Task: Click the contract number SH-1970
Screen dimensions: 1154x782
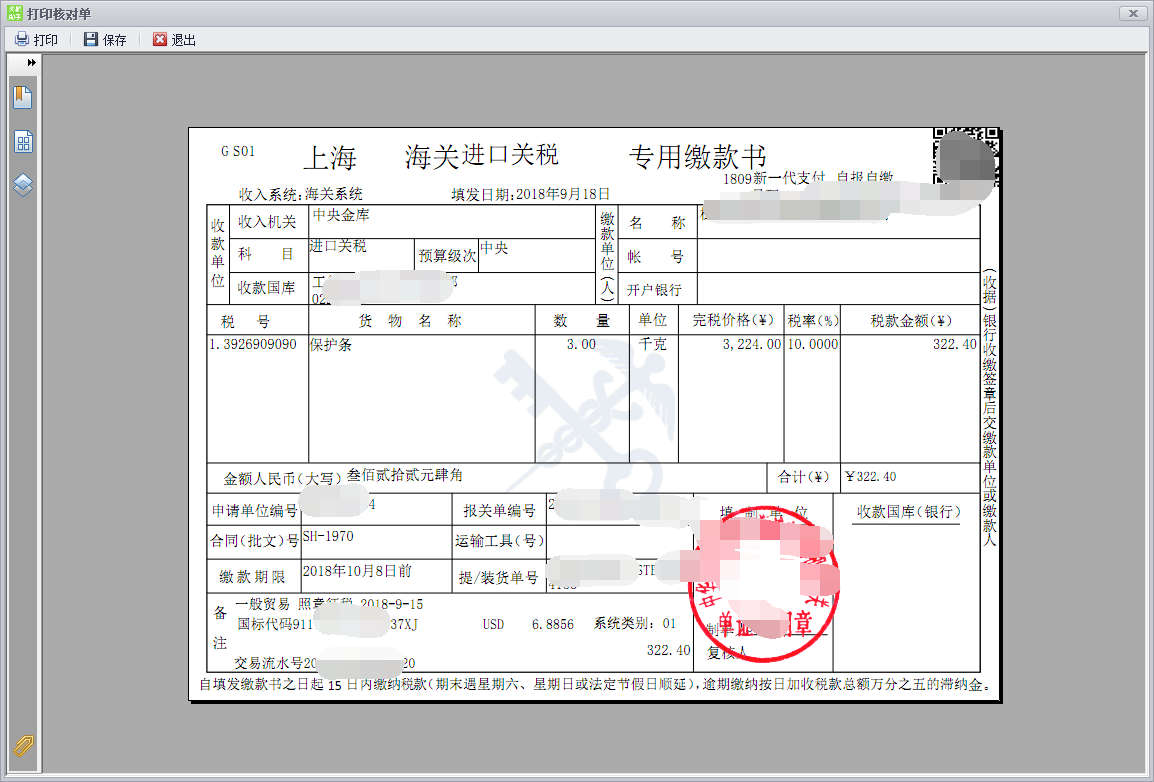Action: click(328, 536)
